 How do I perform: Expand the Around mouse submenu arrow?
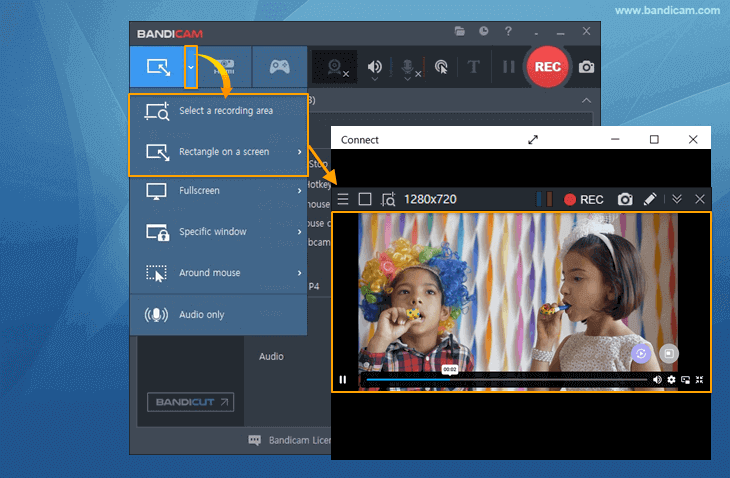(x=299, y=273)
